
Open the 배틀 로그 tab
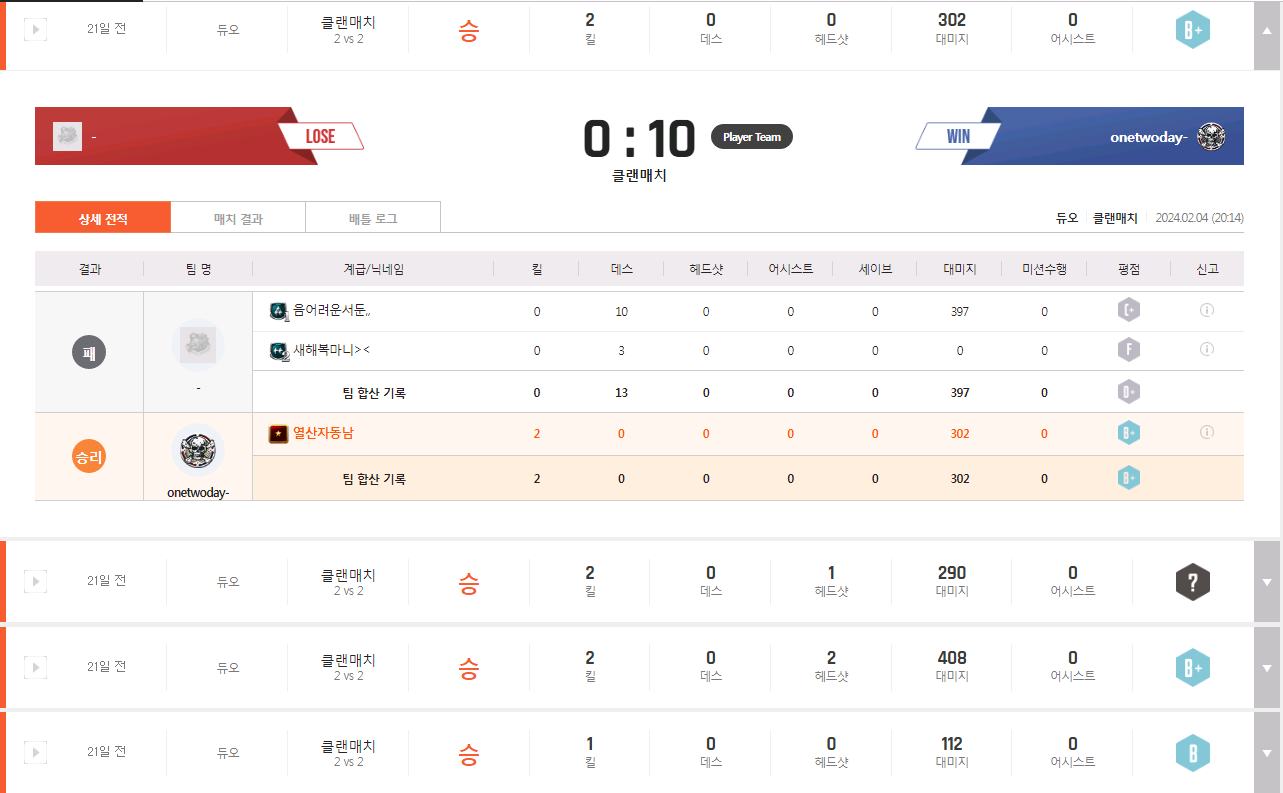[x=373, y=218]
